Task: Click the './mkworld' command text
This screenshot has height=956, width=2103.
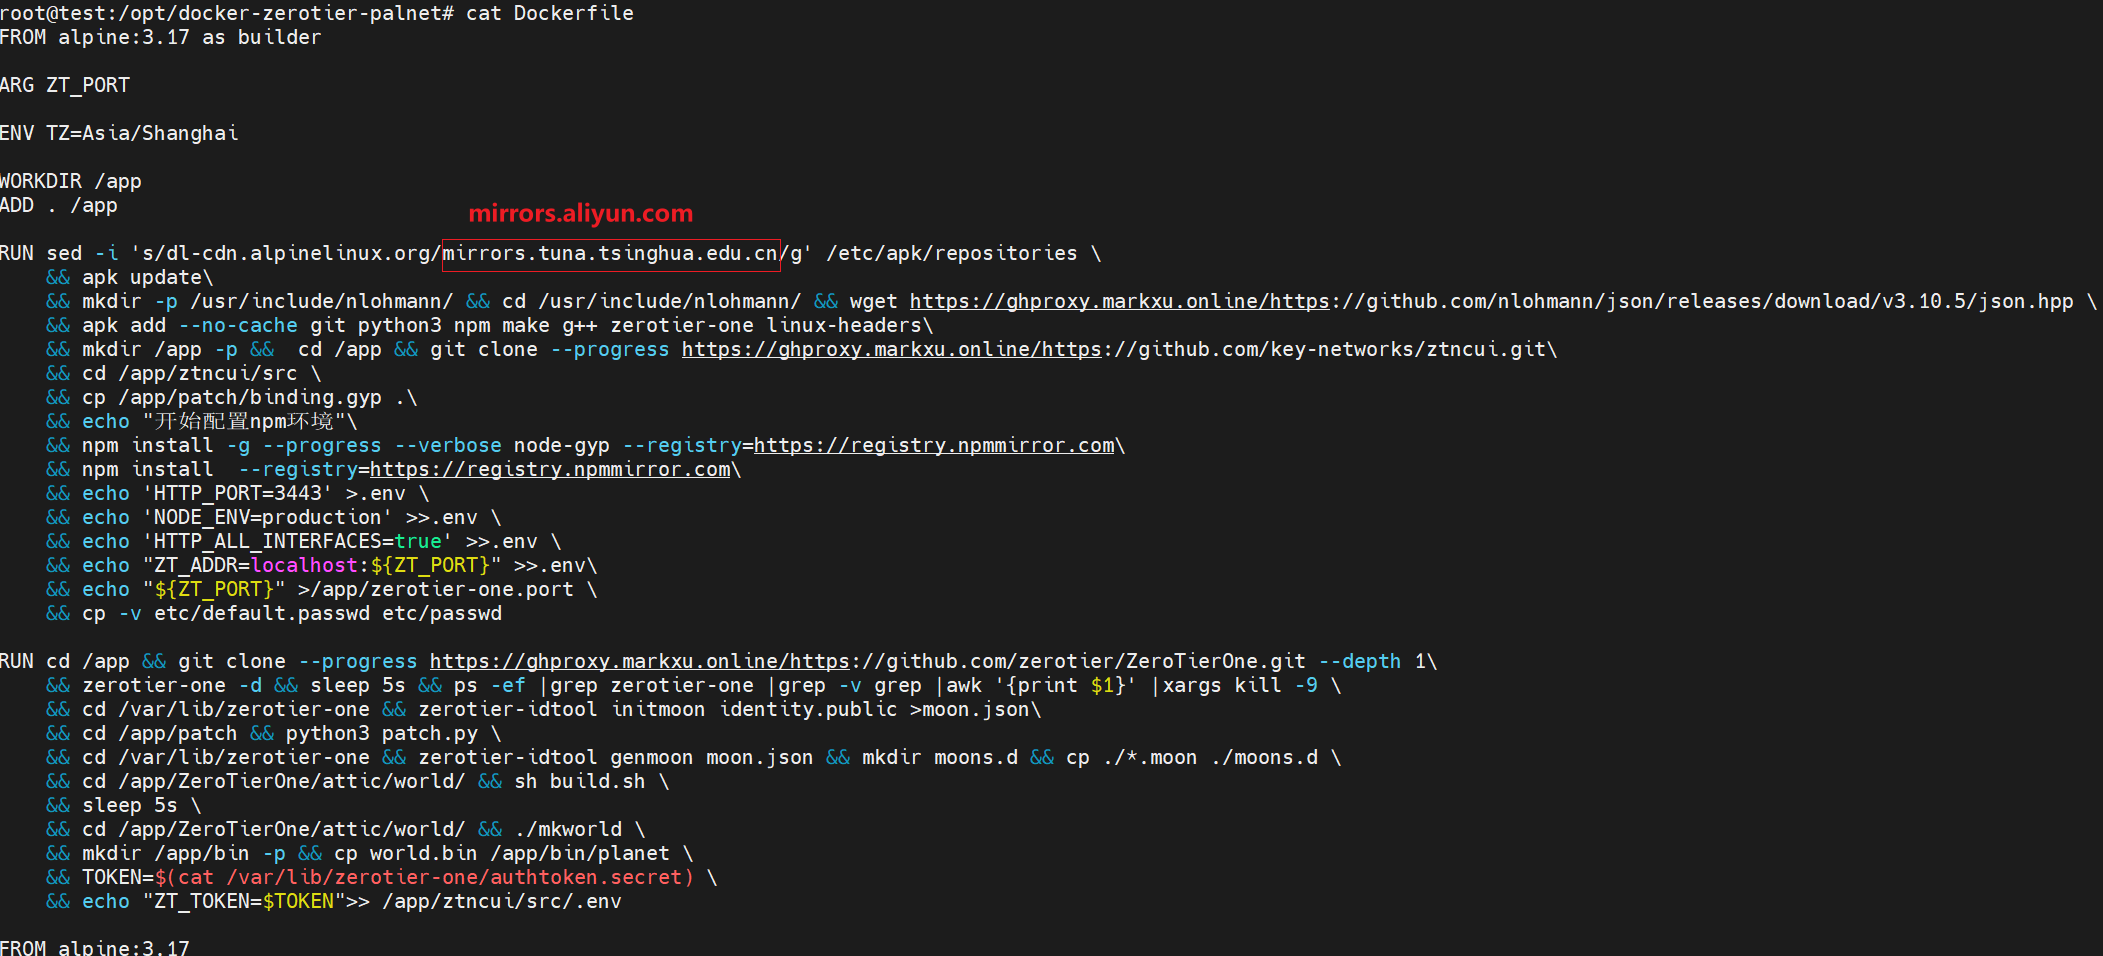Action: [568, 829]
